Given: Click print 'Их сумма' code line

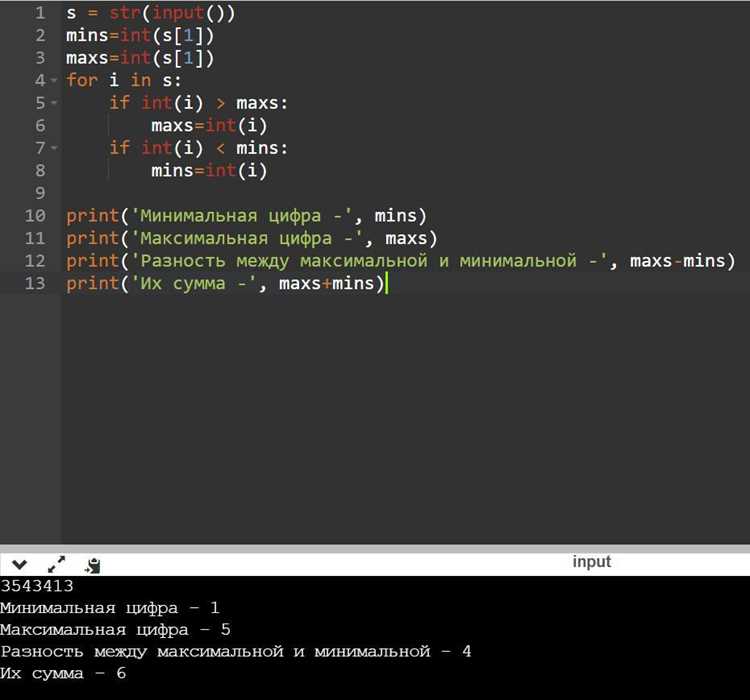Looking at the screenshot, I should pyautogui.click(x=225, y=283).
